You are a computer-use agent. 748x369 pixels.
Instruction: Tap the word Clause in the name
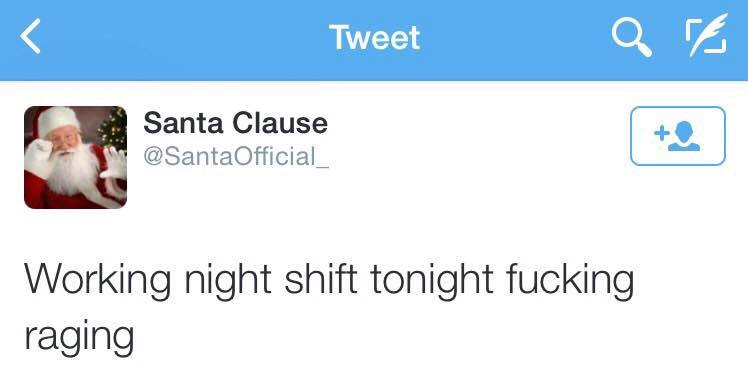281,123
